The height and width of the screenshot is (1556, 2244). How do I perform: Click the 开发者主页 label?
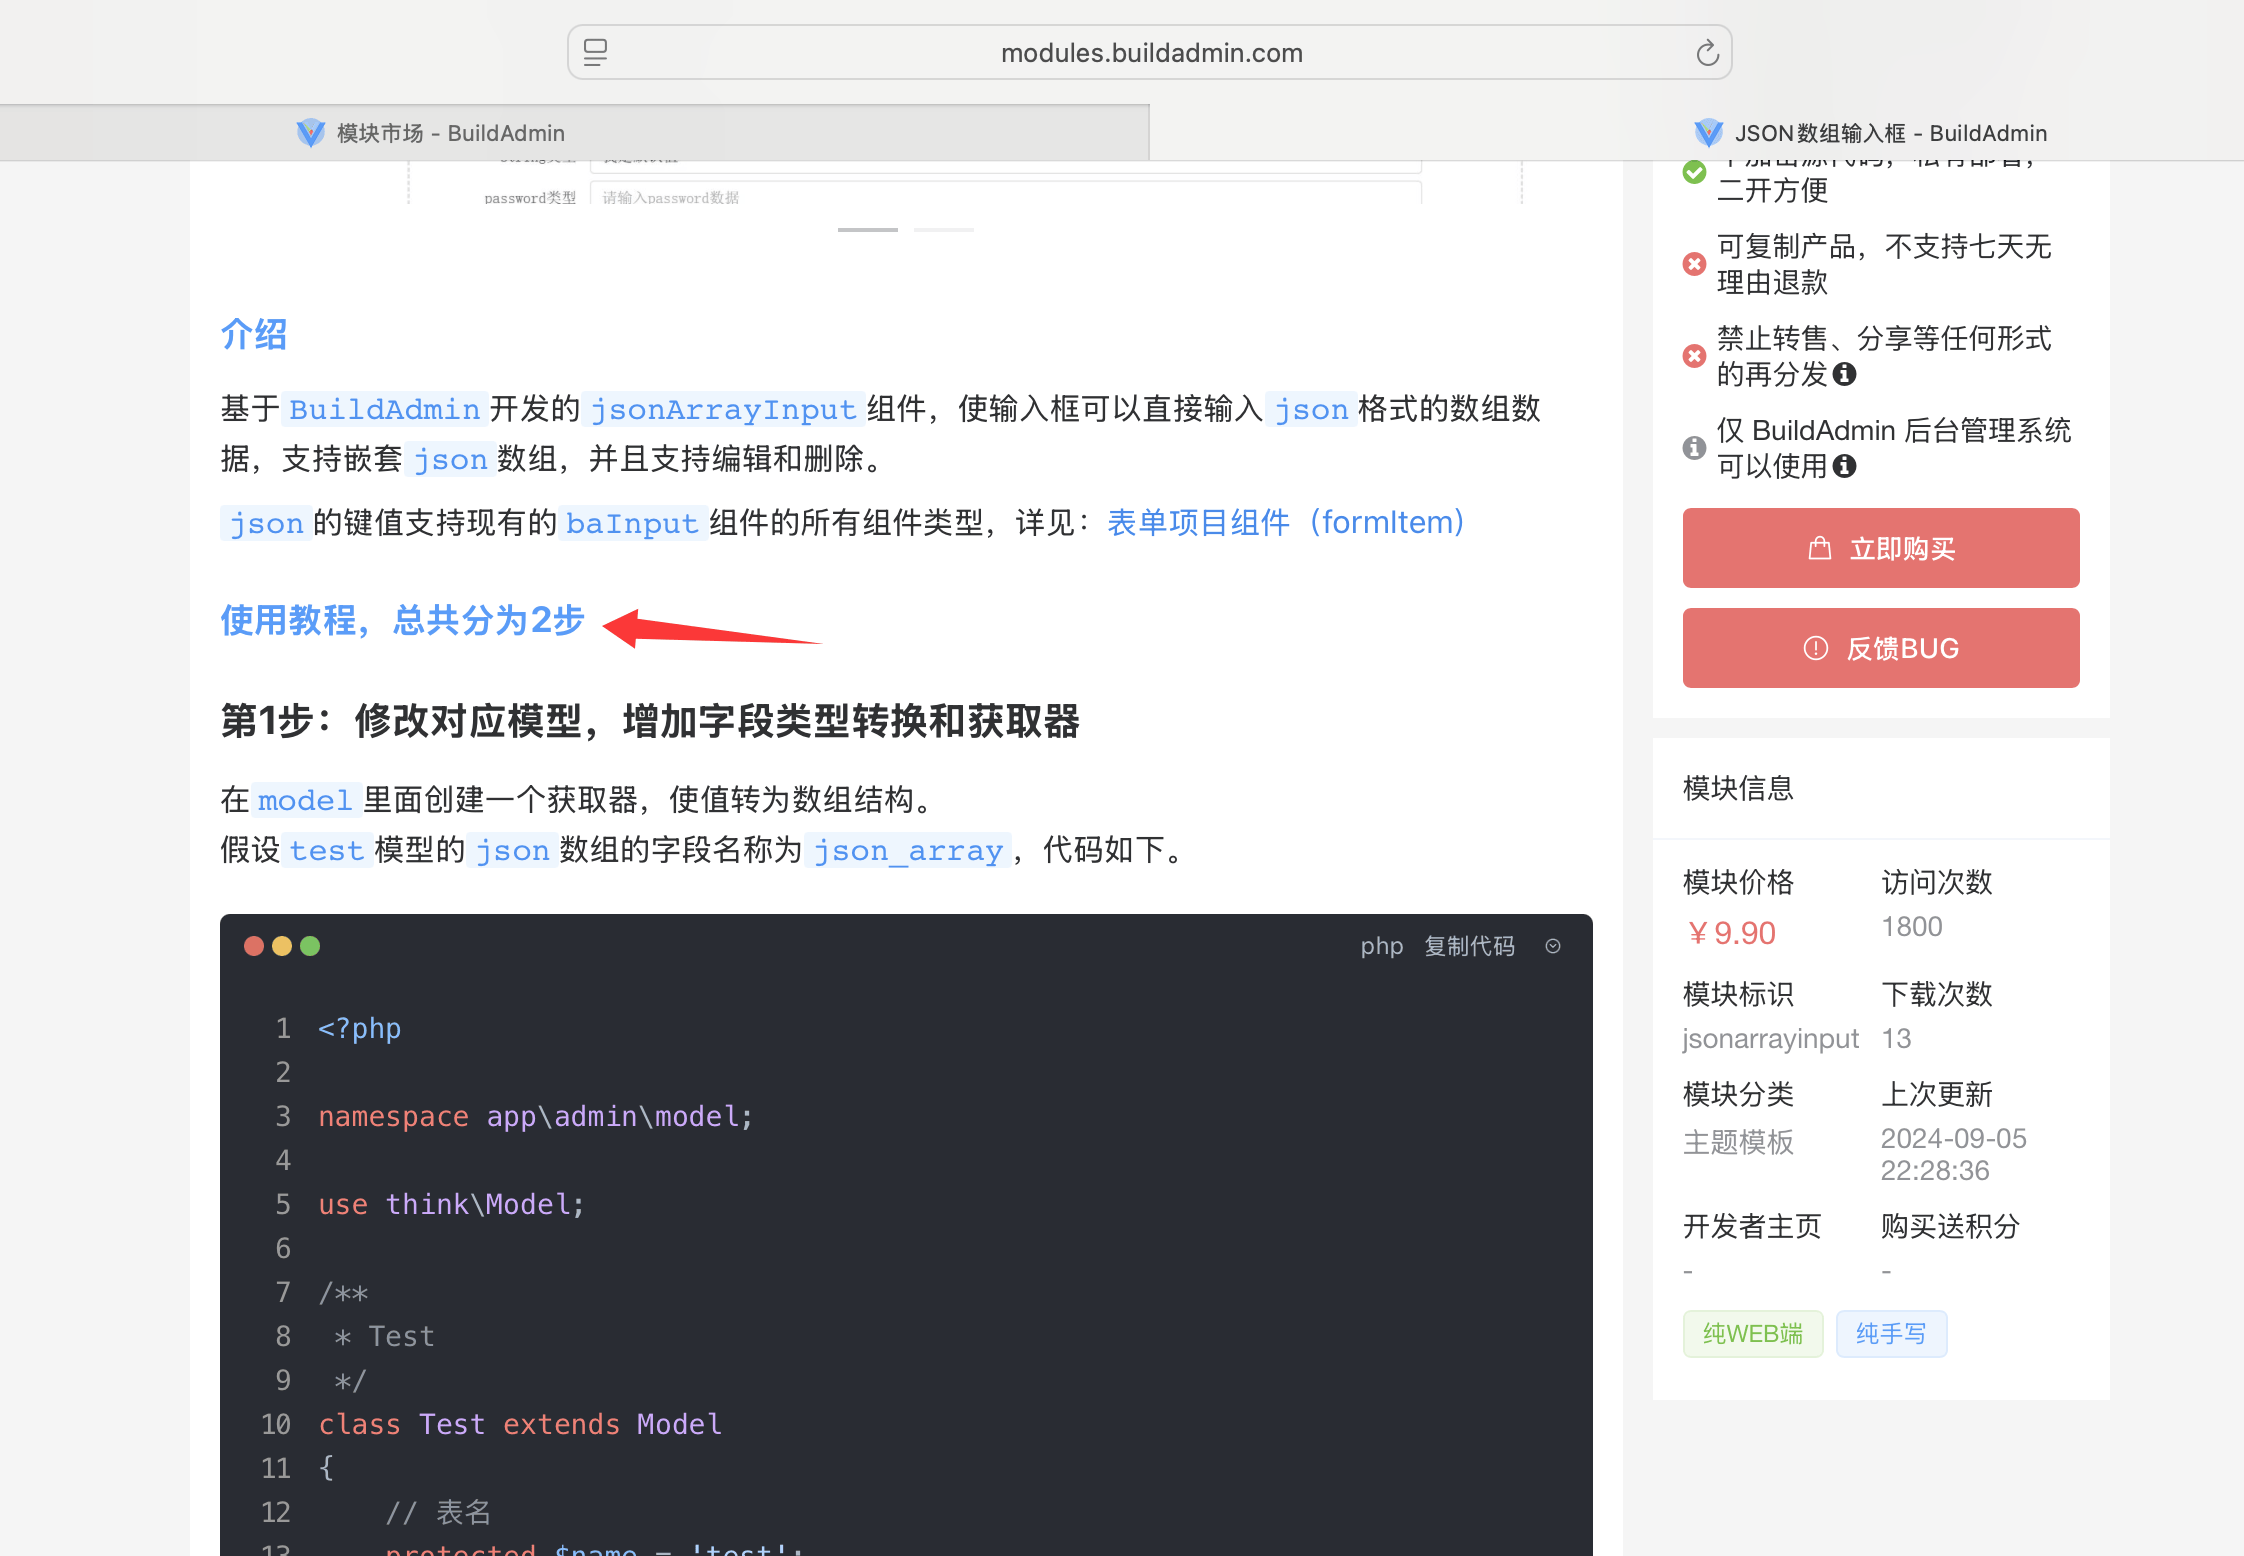tap(1752, 1226)
